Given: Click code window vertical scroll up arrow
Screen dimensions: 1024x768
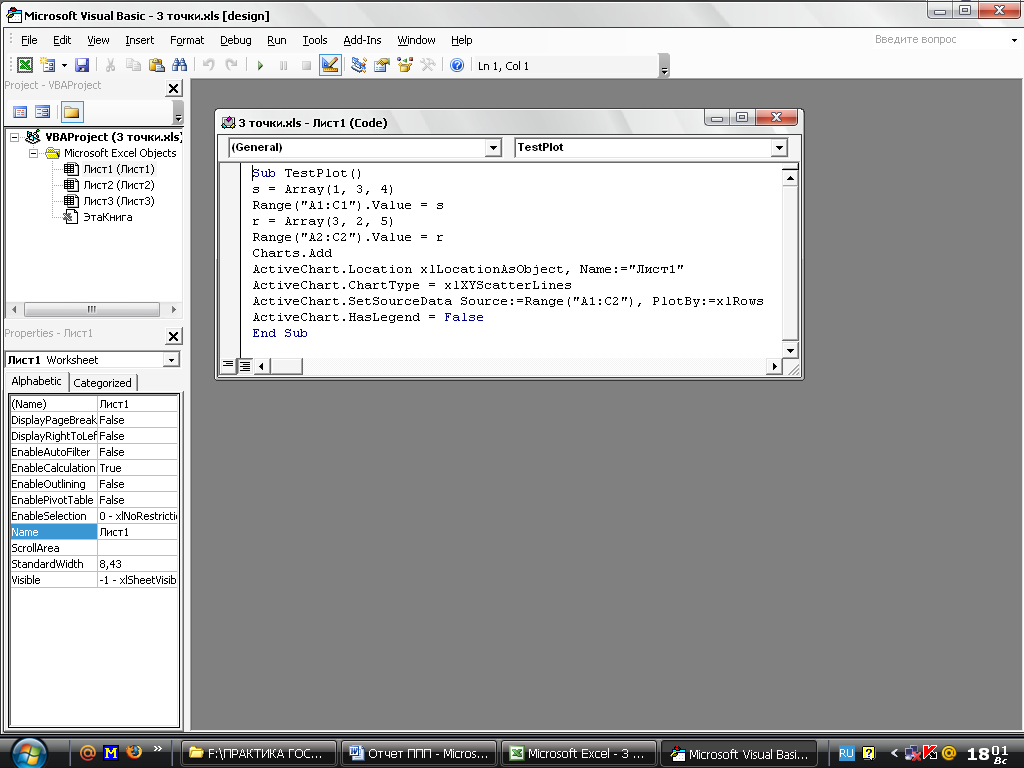Looking at the screenshot, I should coord(790,178).
